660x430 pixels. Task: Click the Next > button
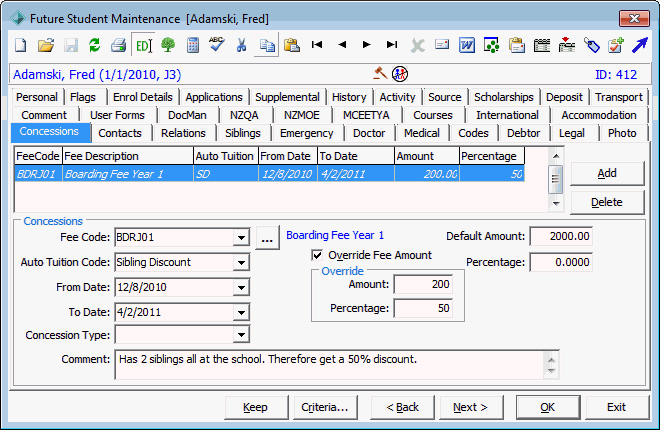pyautogui.click(x=470, y=407)
